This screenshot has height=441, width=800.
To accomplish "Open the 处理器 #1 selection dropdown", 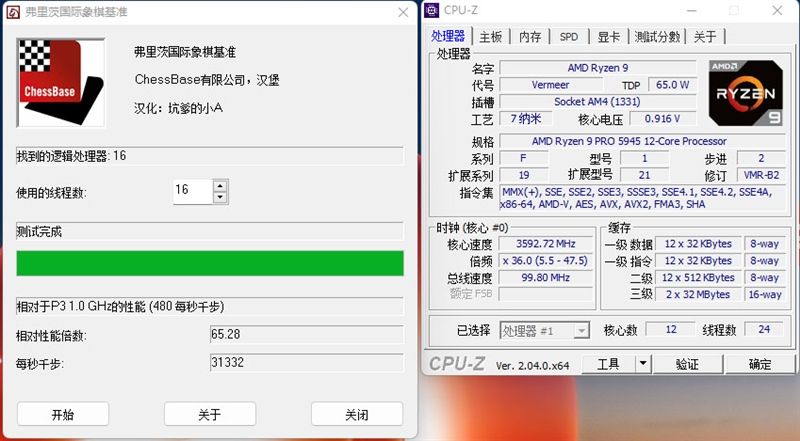I will coord(544,331).
